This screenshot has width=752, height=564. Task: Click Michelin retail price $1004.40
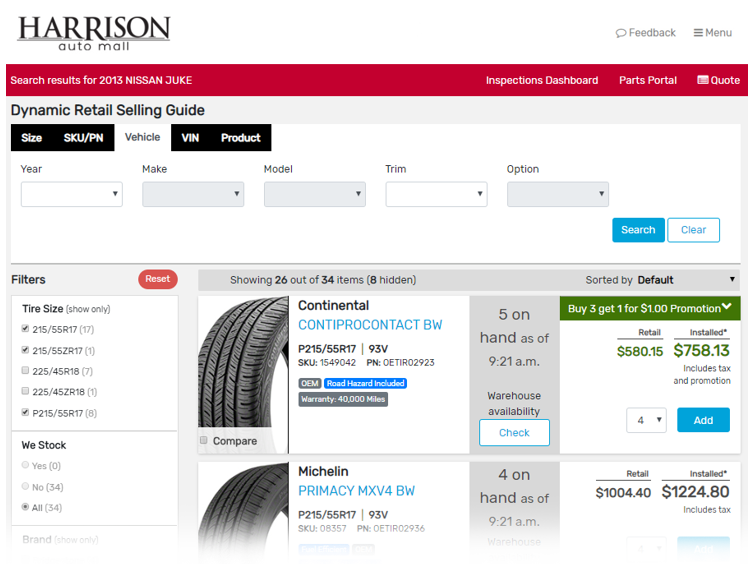(623, 493)
